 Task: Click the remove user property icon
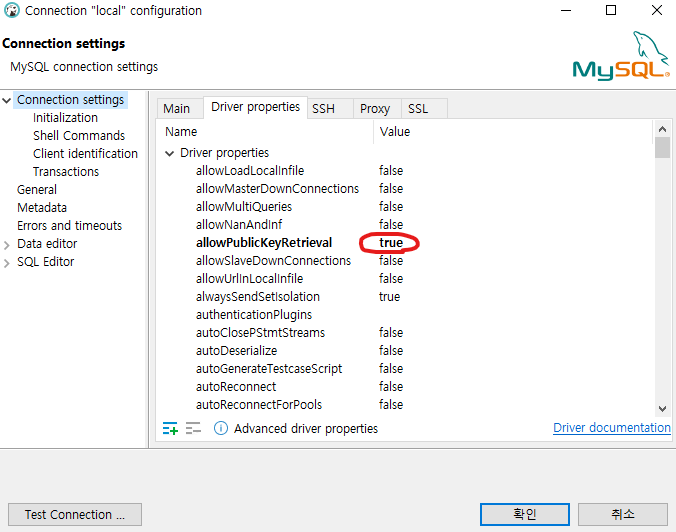pos(193,429)
